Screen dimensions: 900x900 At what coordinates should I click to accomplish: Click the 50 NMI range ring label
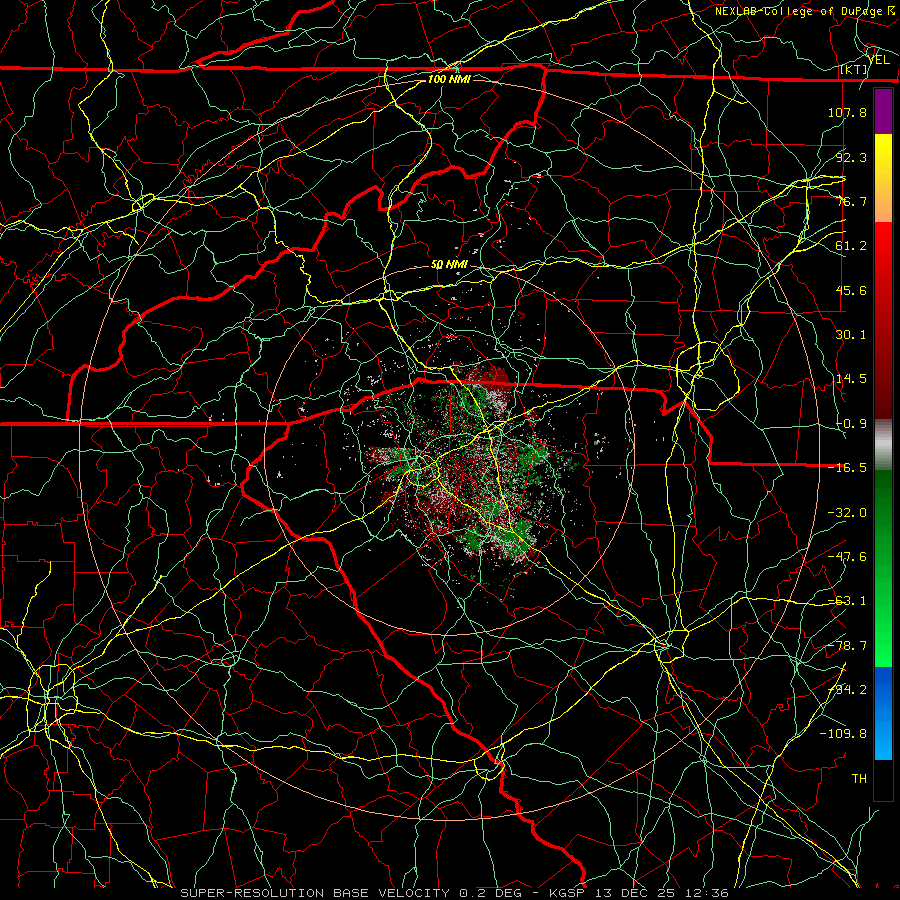point(449,265)
